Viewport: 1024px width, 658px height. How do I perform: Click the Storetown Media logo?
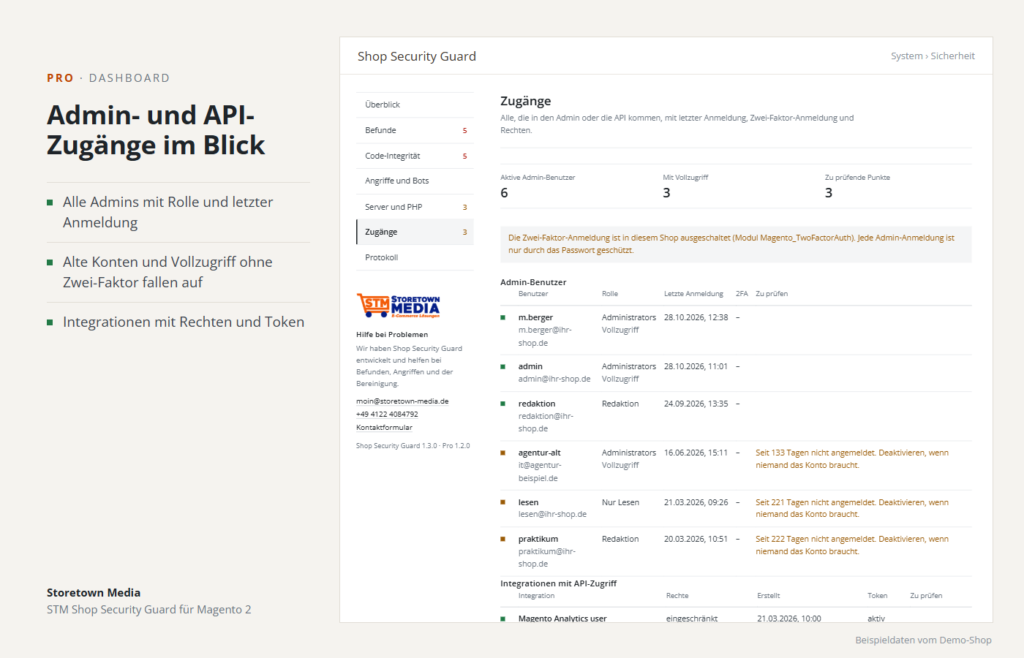[398, 306]
